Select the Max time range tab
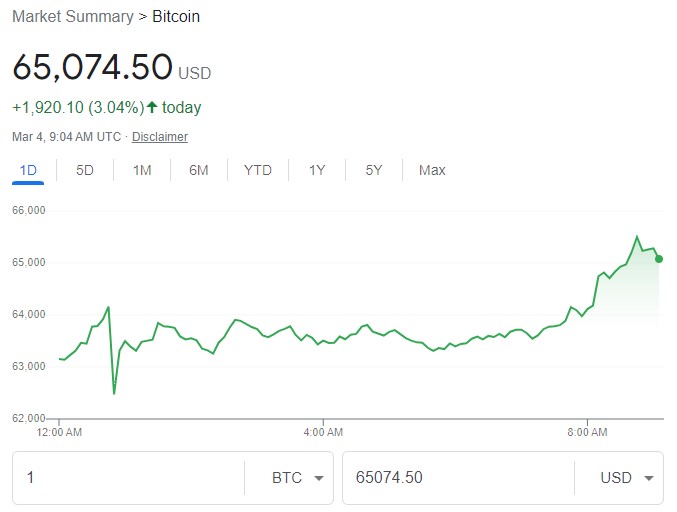This screenshot has width=677, height=512. (x=432, y=170)
